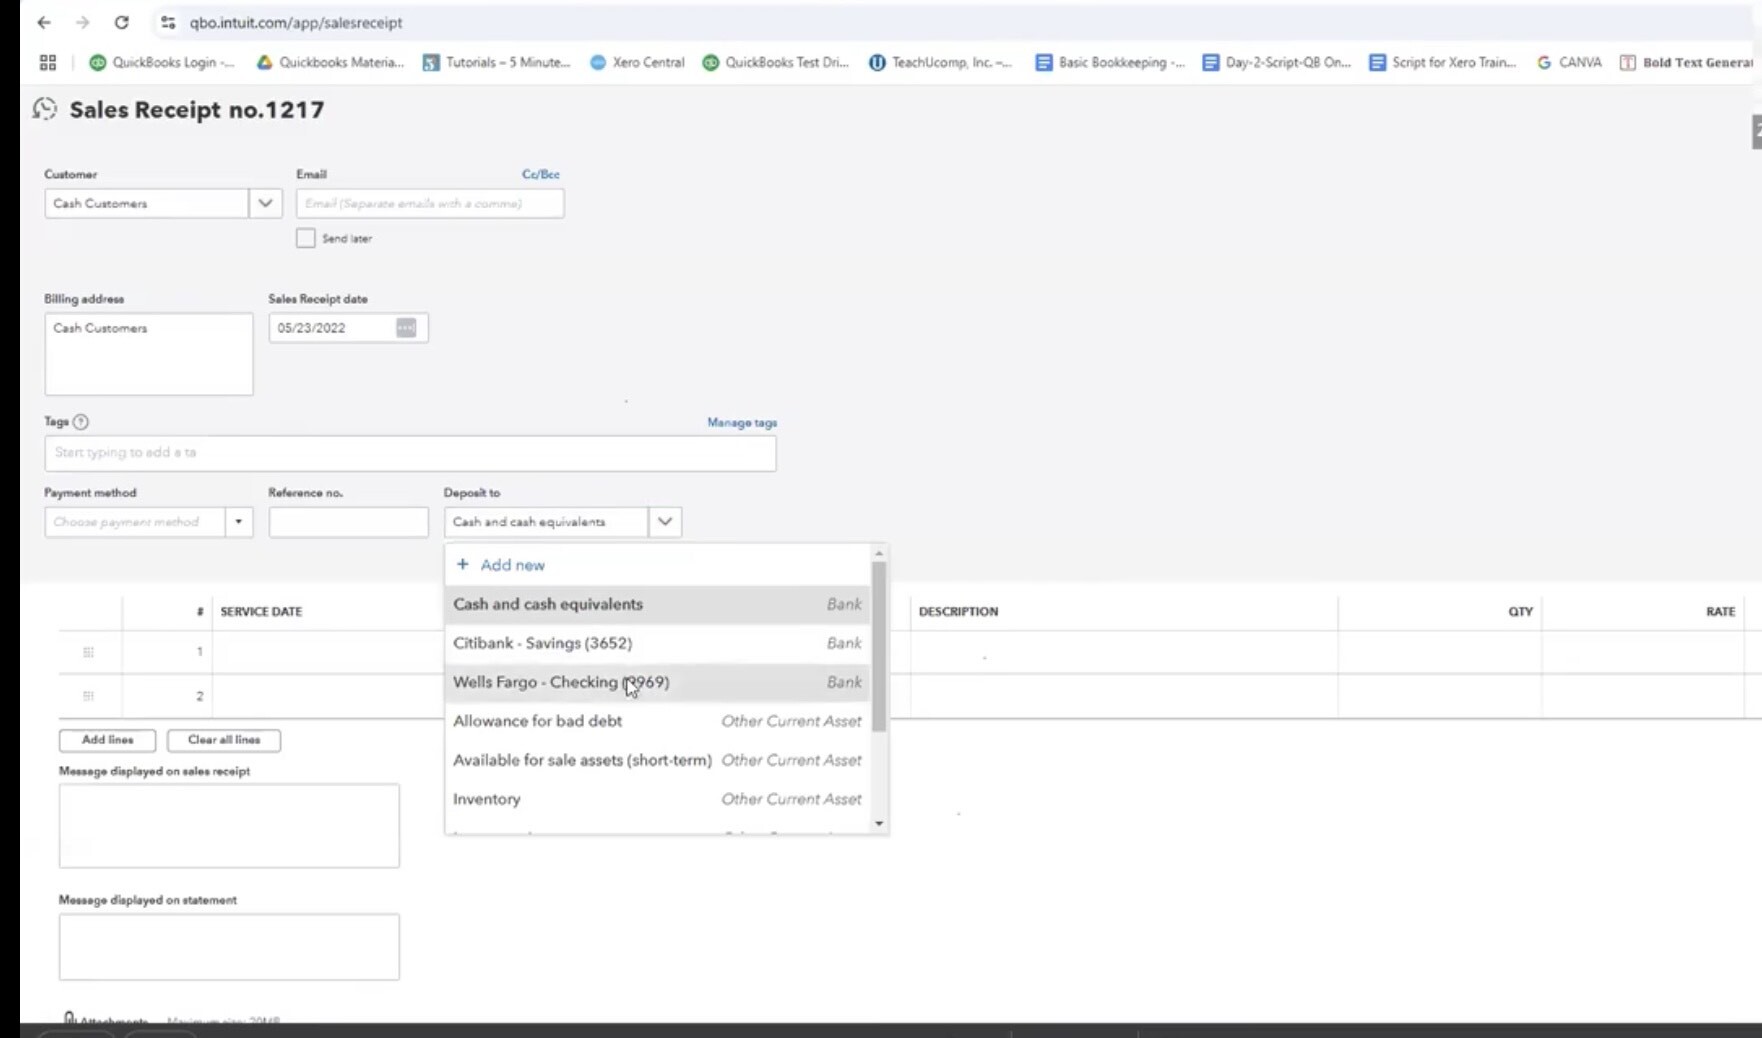This screenshot has width=1762, height=1038.
Task: Open the site information icon in address bar
Action: pyautogui.click(x=168, y=22)
